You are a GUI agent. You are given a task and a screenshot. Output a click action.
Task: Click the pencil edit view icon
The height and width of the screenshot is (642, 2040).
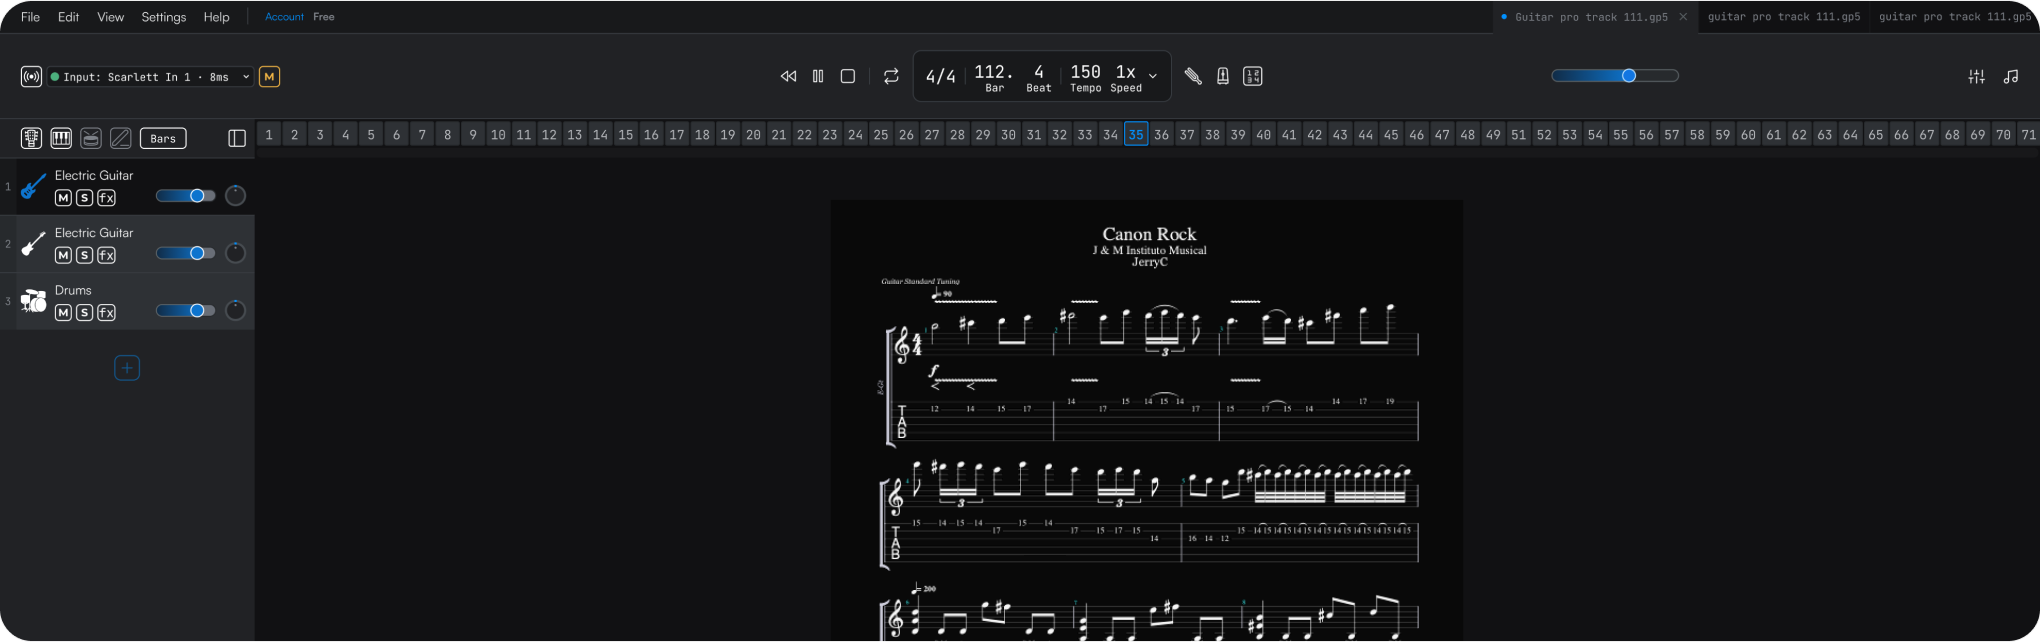pos(121,138)
